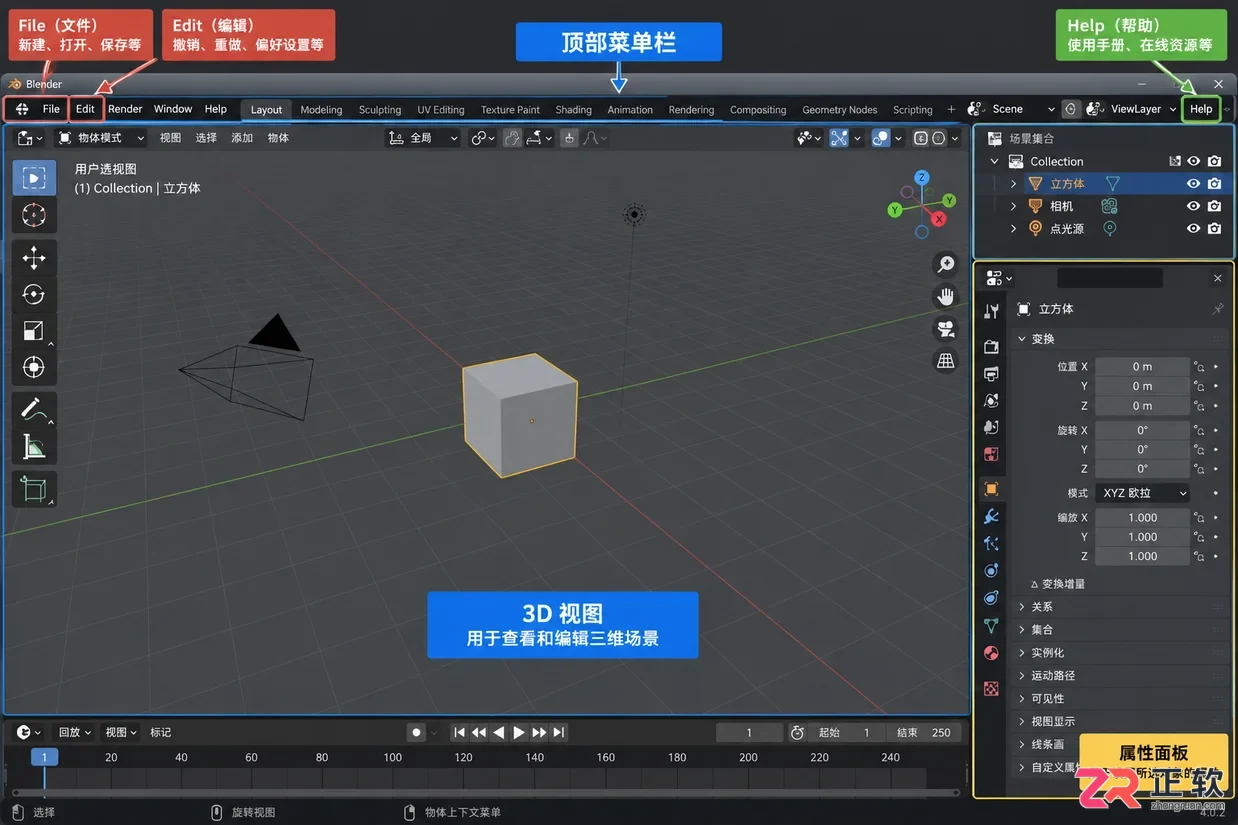
Task: Expand the 立方体 item in the outliner
Action: tap(1013, 184)
